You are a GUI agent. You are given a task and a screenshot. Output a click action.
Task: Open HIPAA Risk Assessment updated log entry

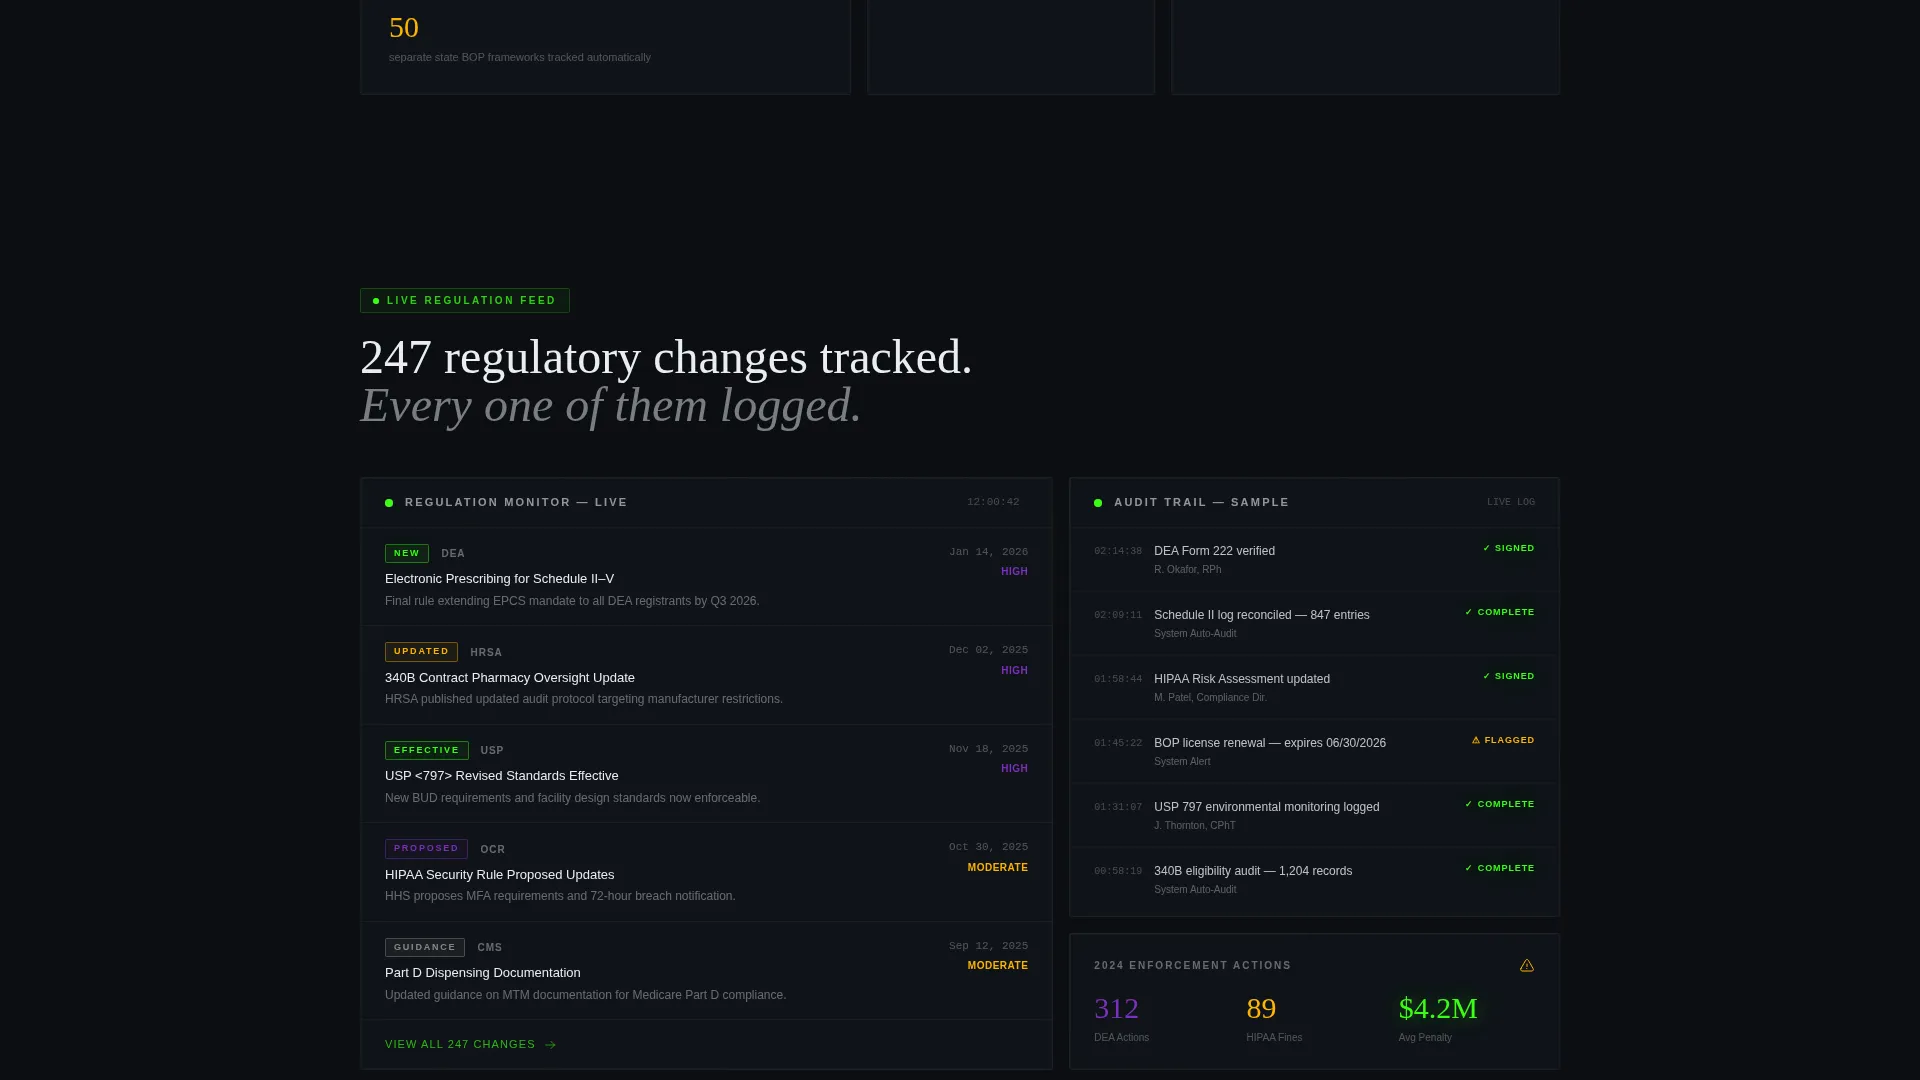click(x=1314, y=688)
